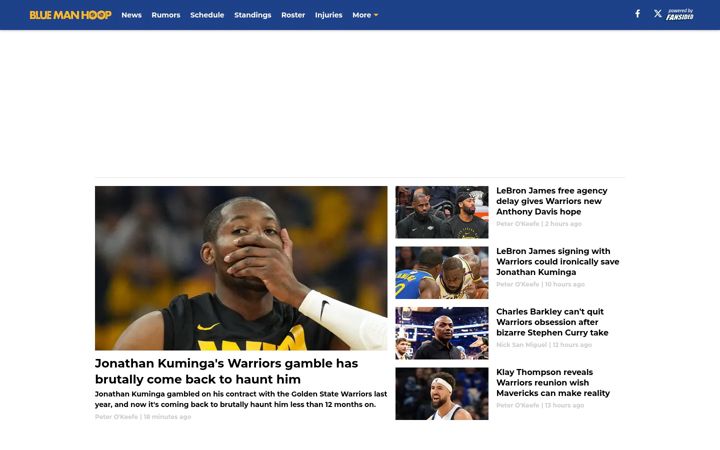
Task: Click byline Nick San Miguel 12 hours ago
Action: [x=544, y=345]
